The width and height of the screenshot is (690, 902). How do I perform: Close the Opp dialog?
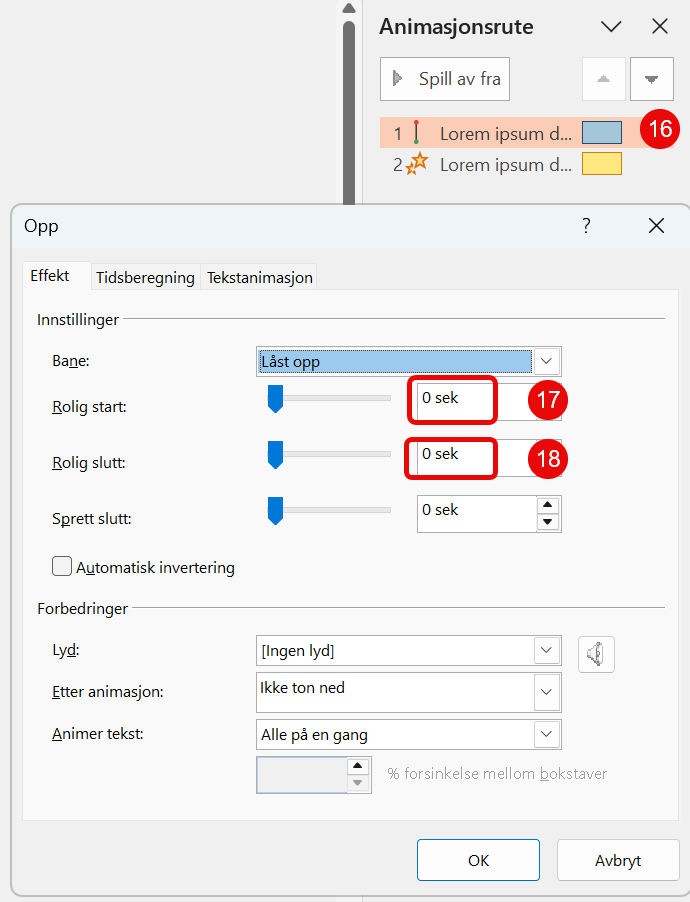(656, 226)
